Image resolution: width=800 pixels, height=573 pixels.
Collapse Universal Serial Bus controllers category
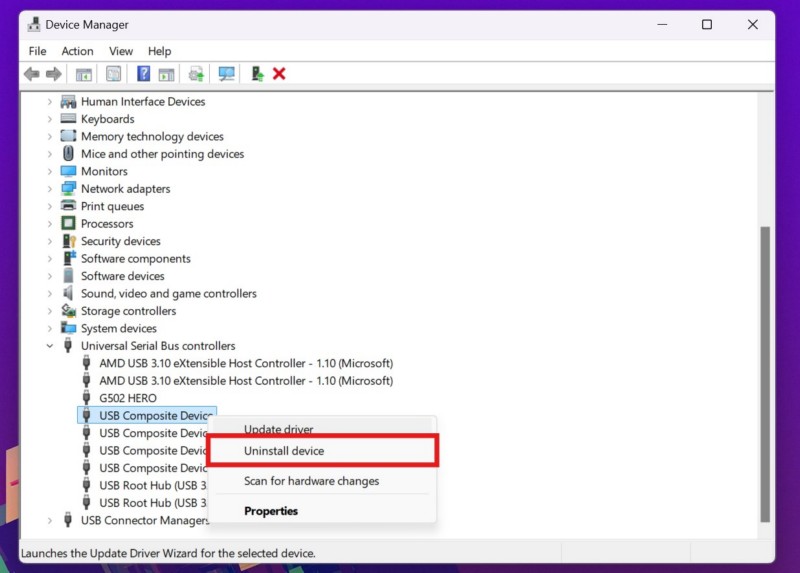pyautogui.click(x=50, y=346)
